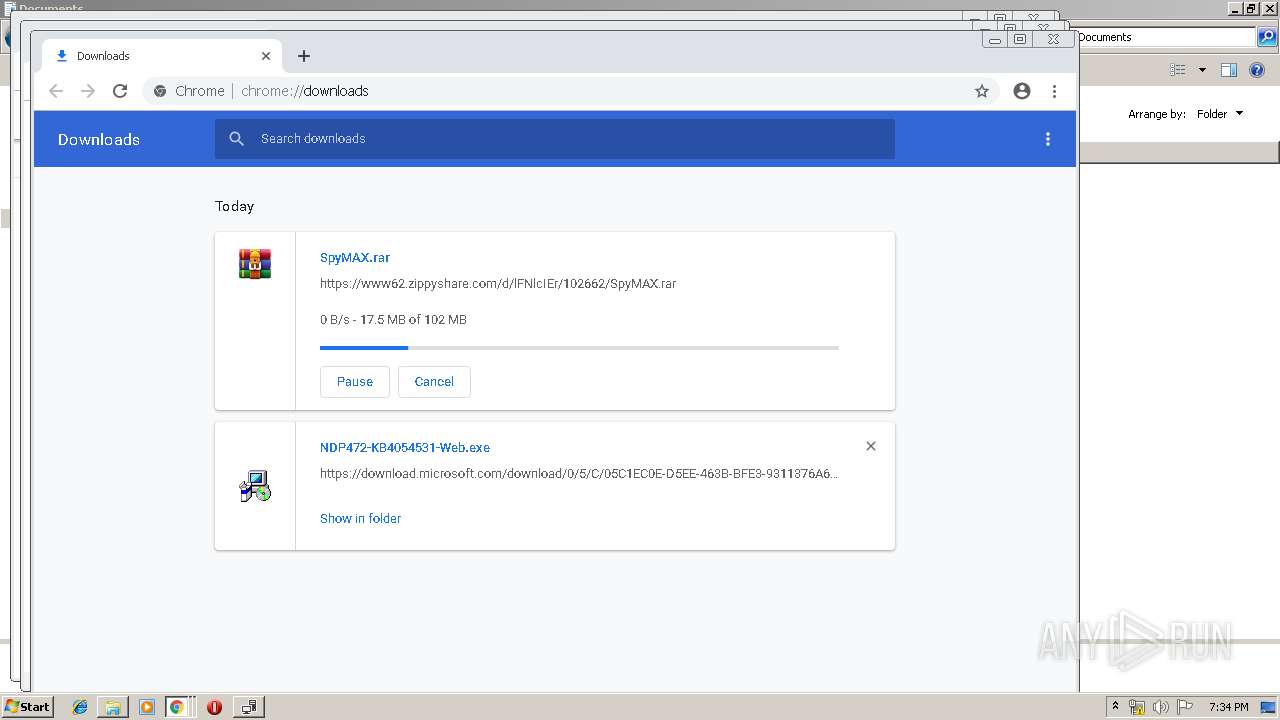Click Documents search box in Explorer window
Screen dimensions: 1280x720
coord(1166,37)
